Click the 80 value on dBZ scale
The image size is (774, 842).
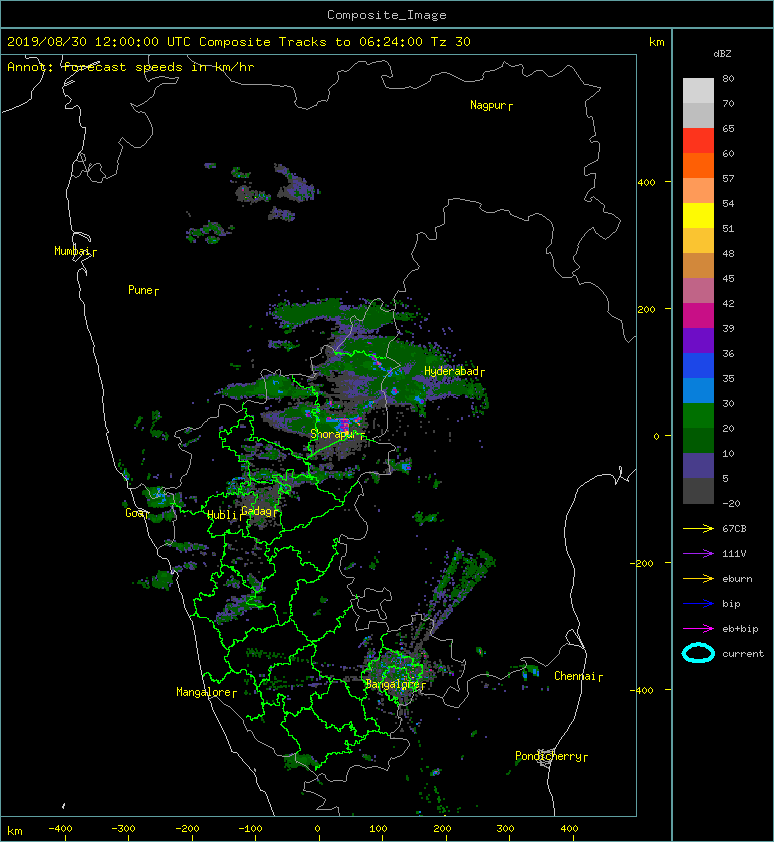(x=728, y=78)
